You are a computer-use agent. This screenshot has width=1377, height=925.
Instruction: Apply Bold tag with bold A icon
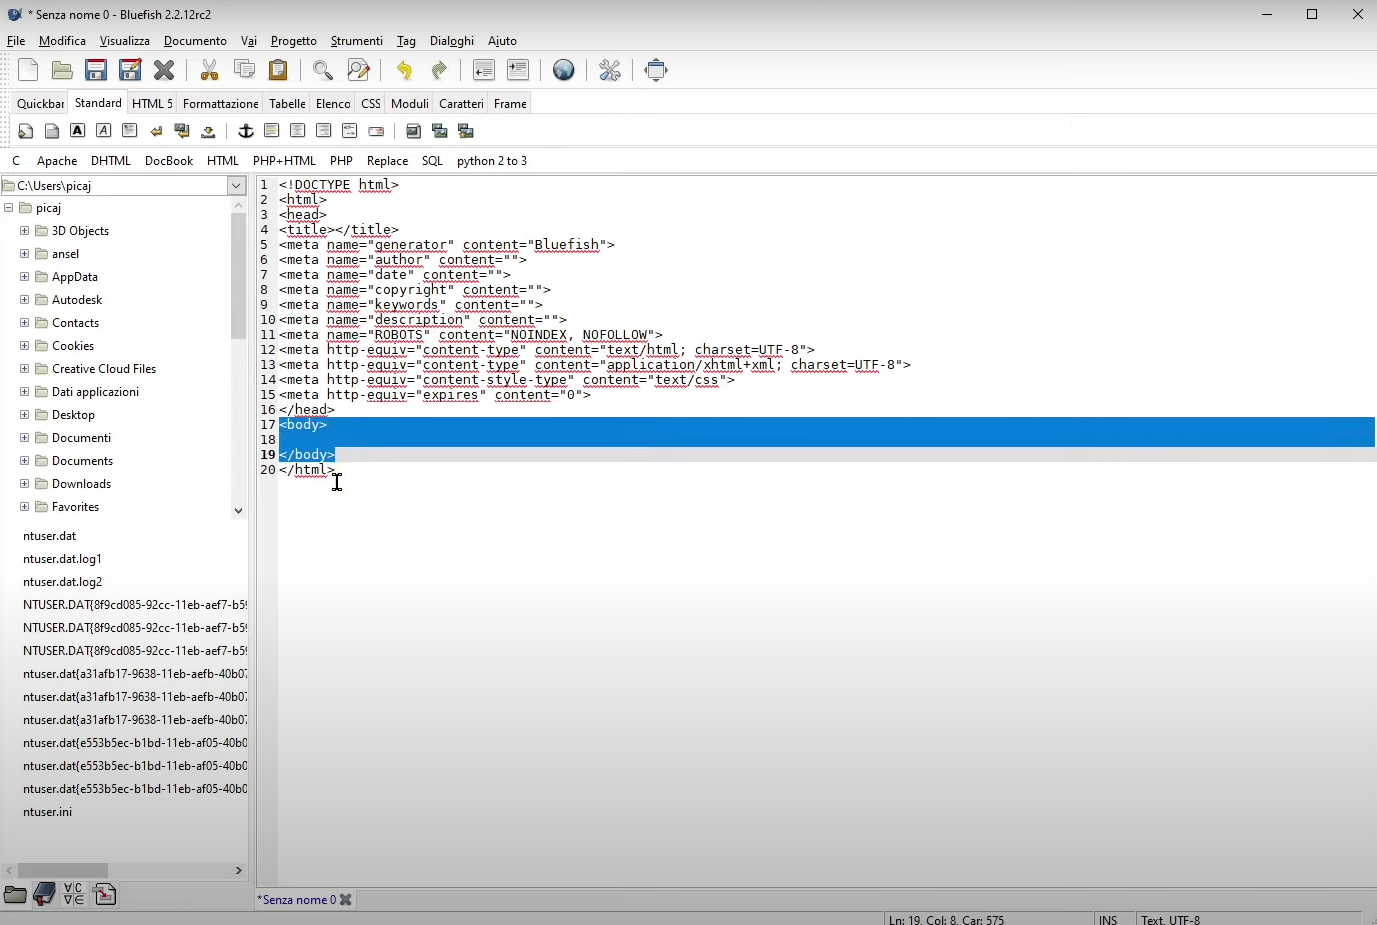tap(77, 130)
